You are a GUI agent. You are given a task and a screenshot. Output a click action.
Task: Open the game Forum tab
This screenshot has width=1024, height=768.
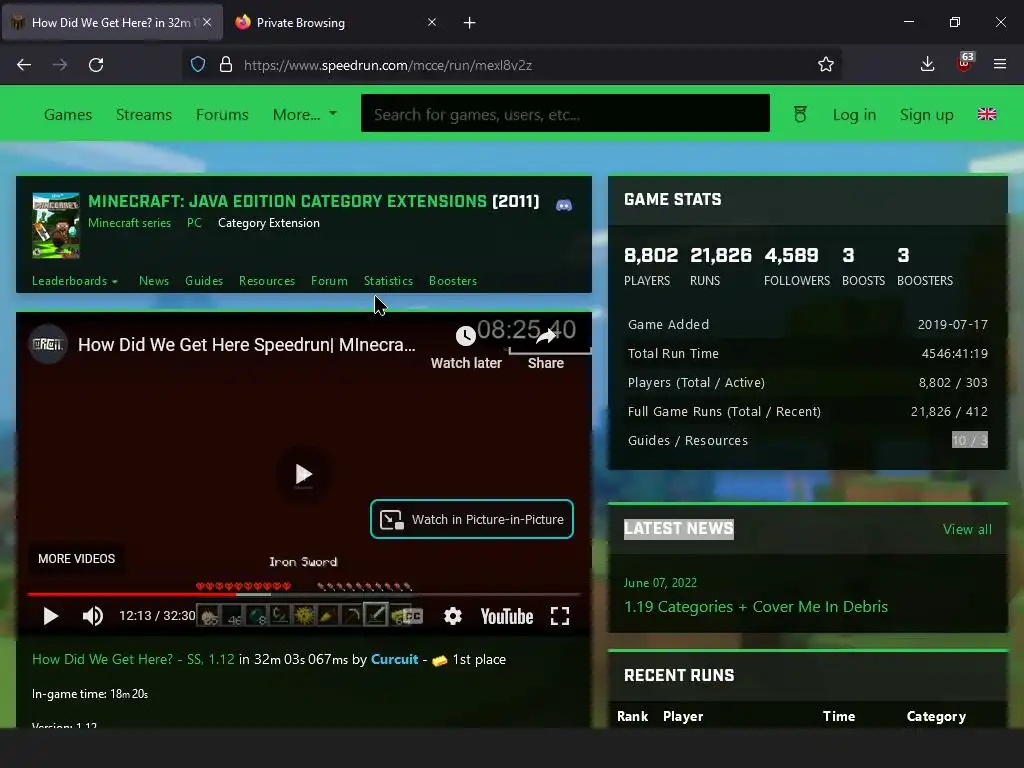(x=329, y=281)
